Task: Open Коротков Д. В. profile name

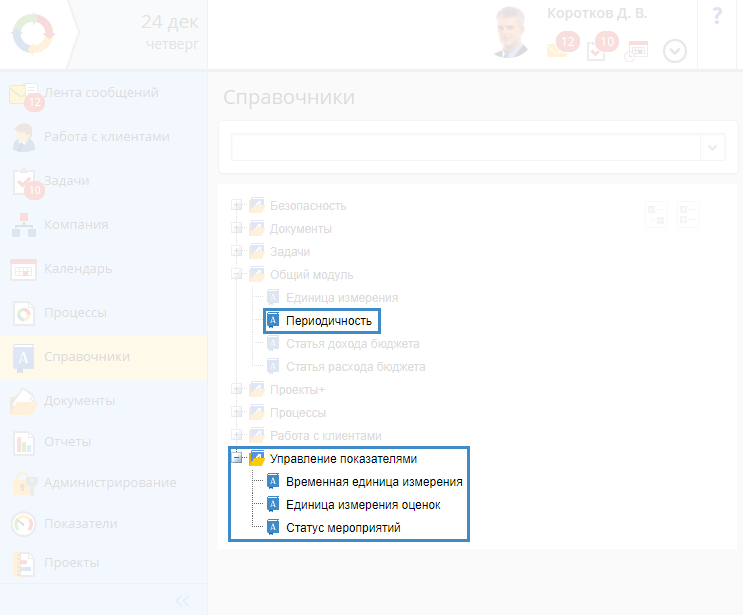Action: [x=597, y=13]
